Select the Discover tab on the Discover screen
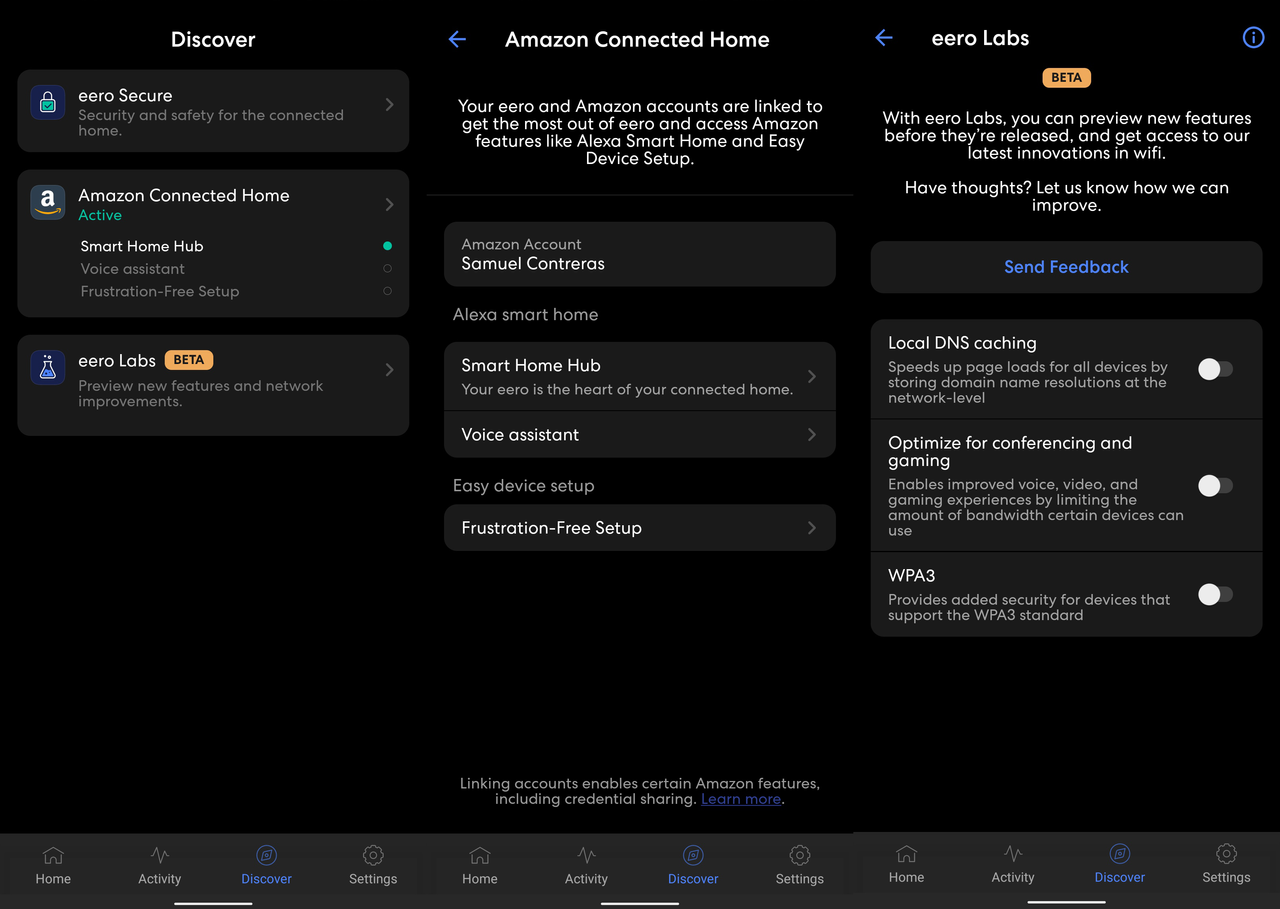 point(266,866)
